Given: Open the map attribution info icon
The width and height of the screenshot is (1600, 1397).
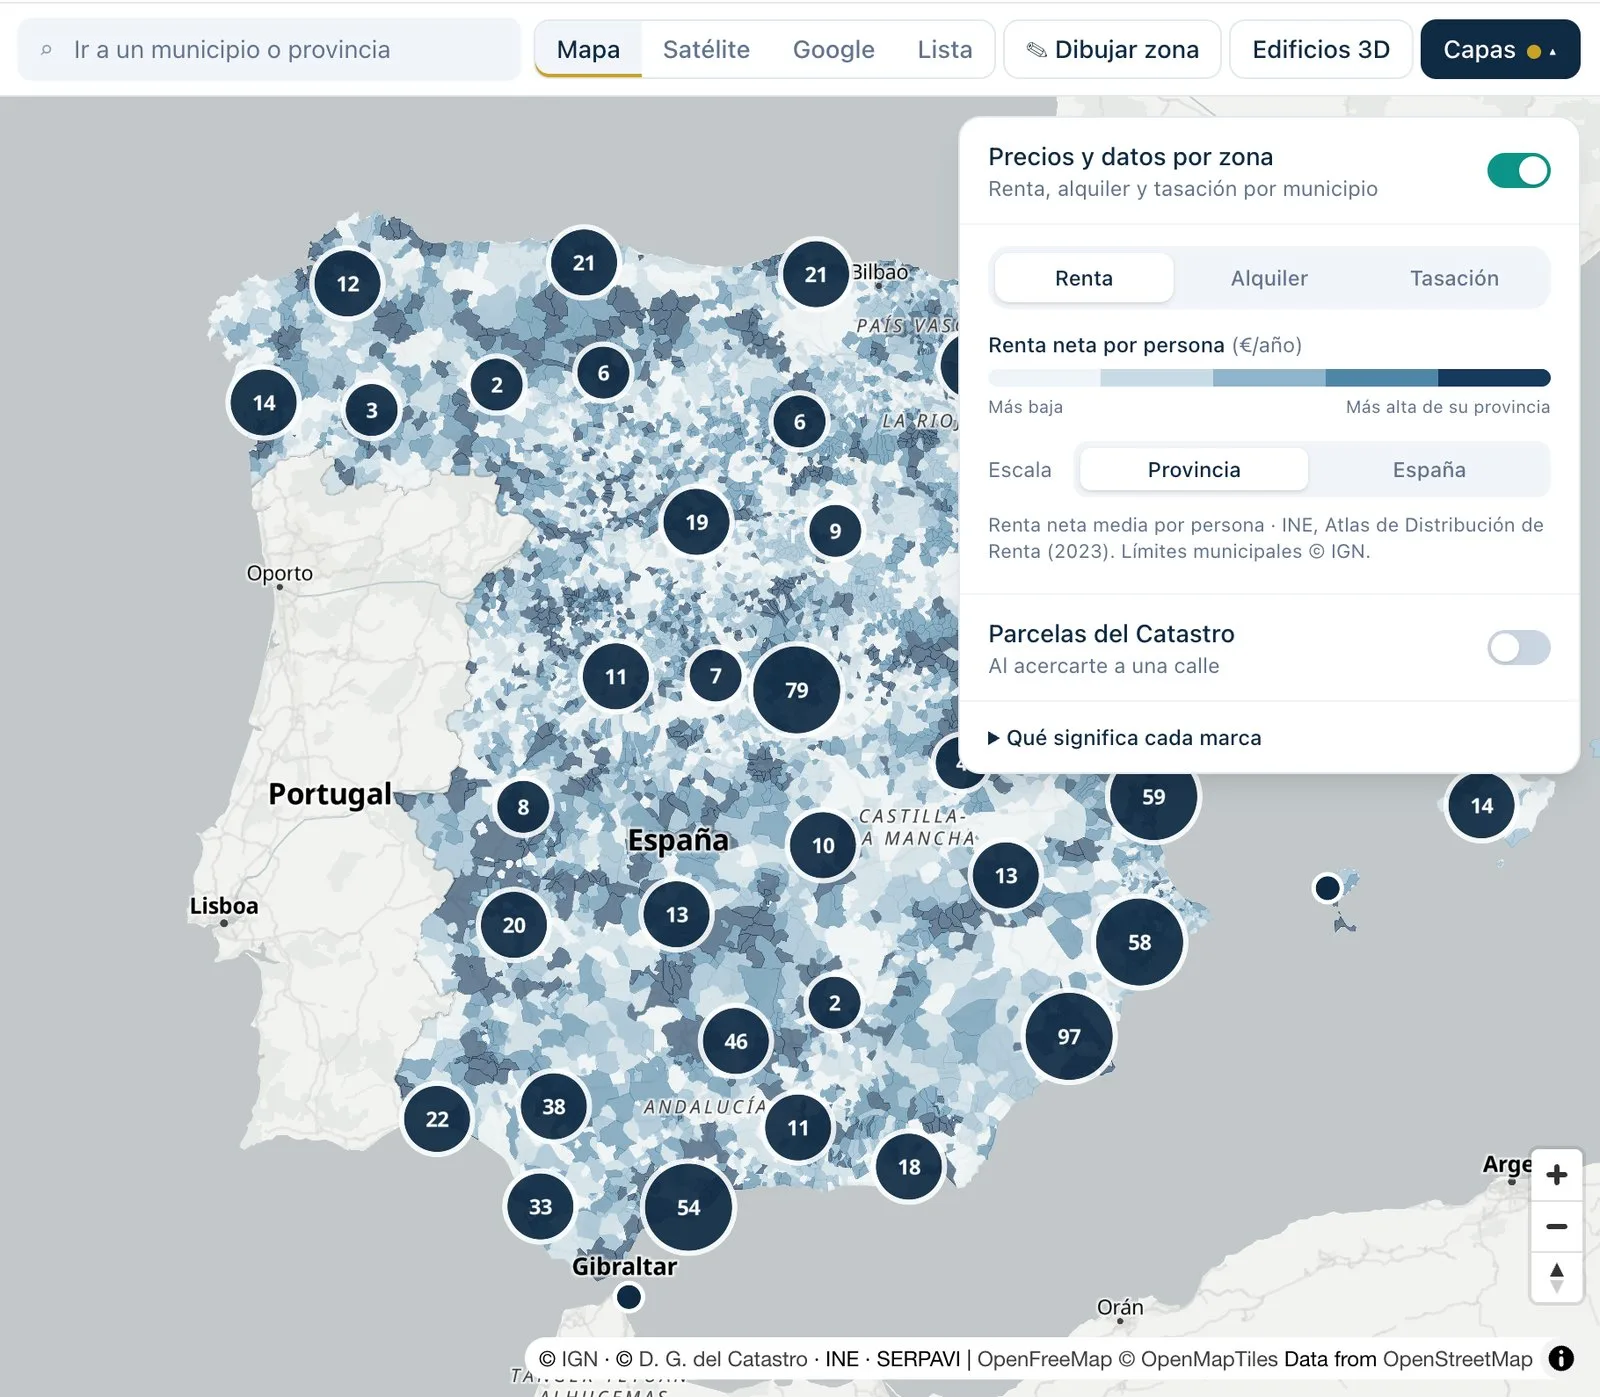Looking at the screenshot, I should (x=1561, y=1358).
